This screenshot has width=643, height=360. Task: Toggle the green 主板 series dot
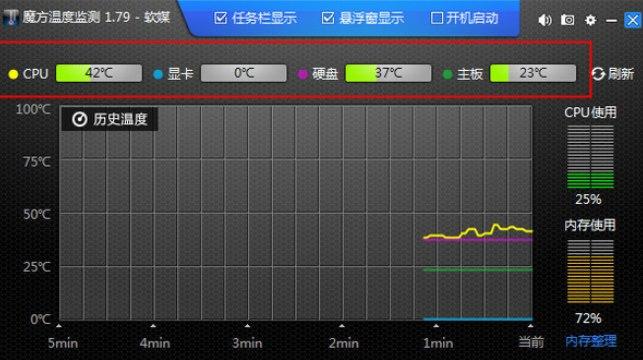[x=447, y=74]
